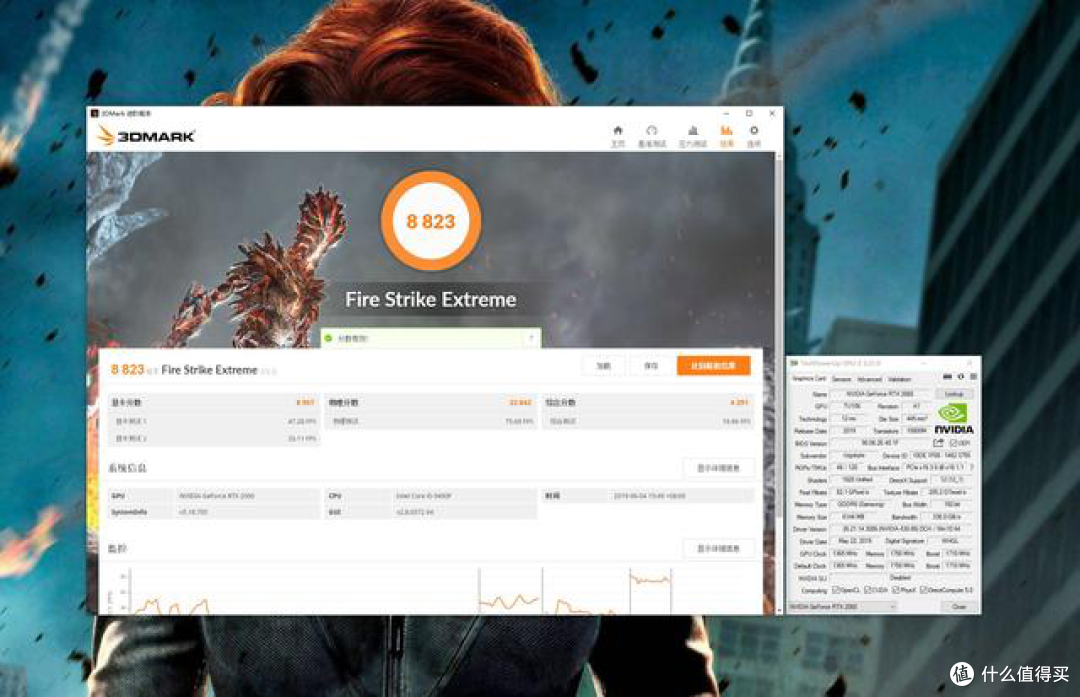This screenshot has width=1080, height=697.
Task: Switch to GPU-Z Advanced tab
Action: click(x=869, y=379)
